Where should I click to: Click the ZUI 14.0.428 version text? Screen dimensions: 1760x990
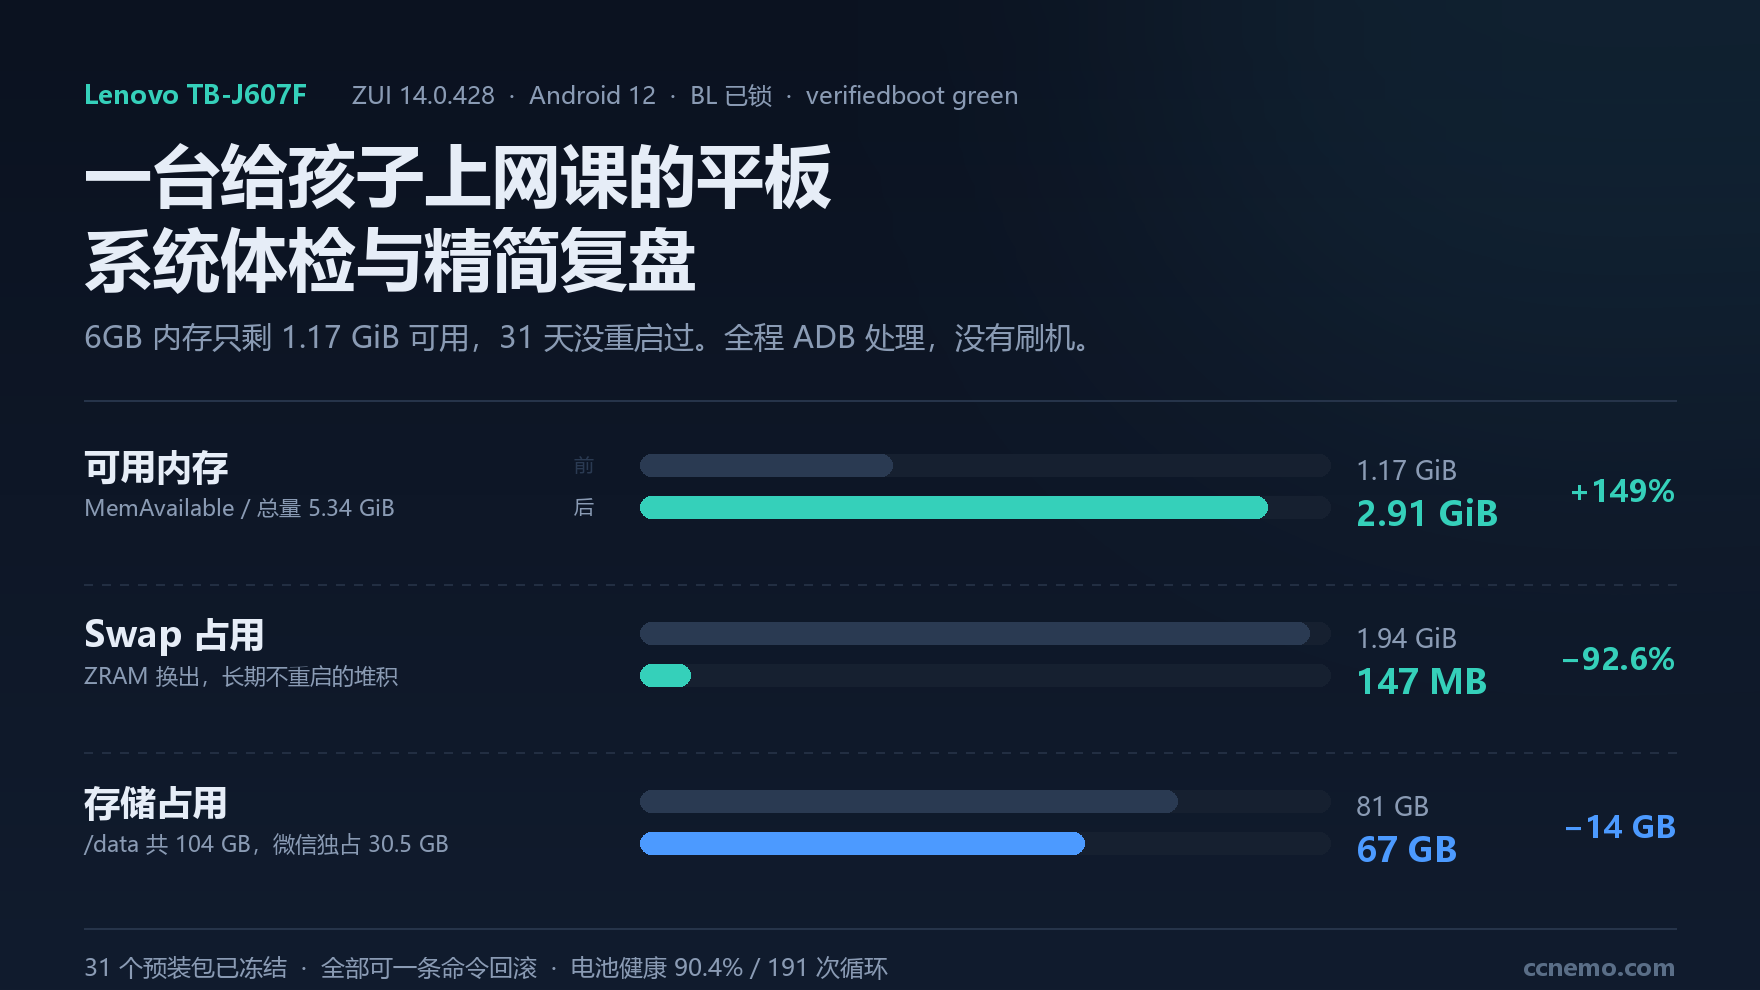[423, 96]
